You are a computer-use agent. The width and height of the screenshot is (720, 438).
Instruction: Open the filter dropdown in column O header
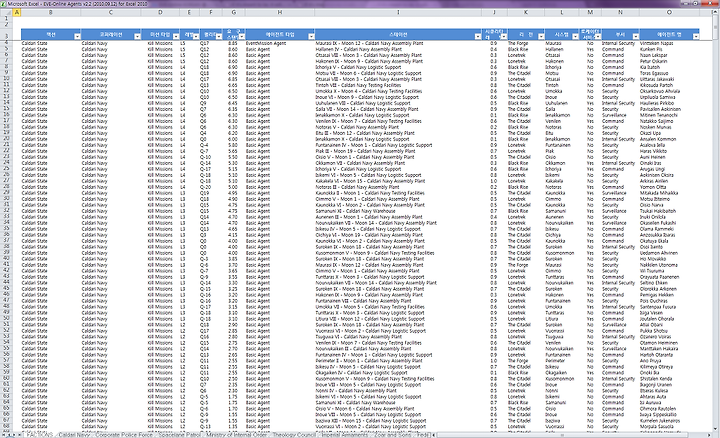click(696, 36)
